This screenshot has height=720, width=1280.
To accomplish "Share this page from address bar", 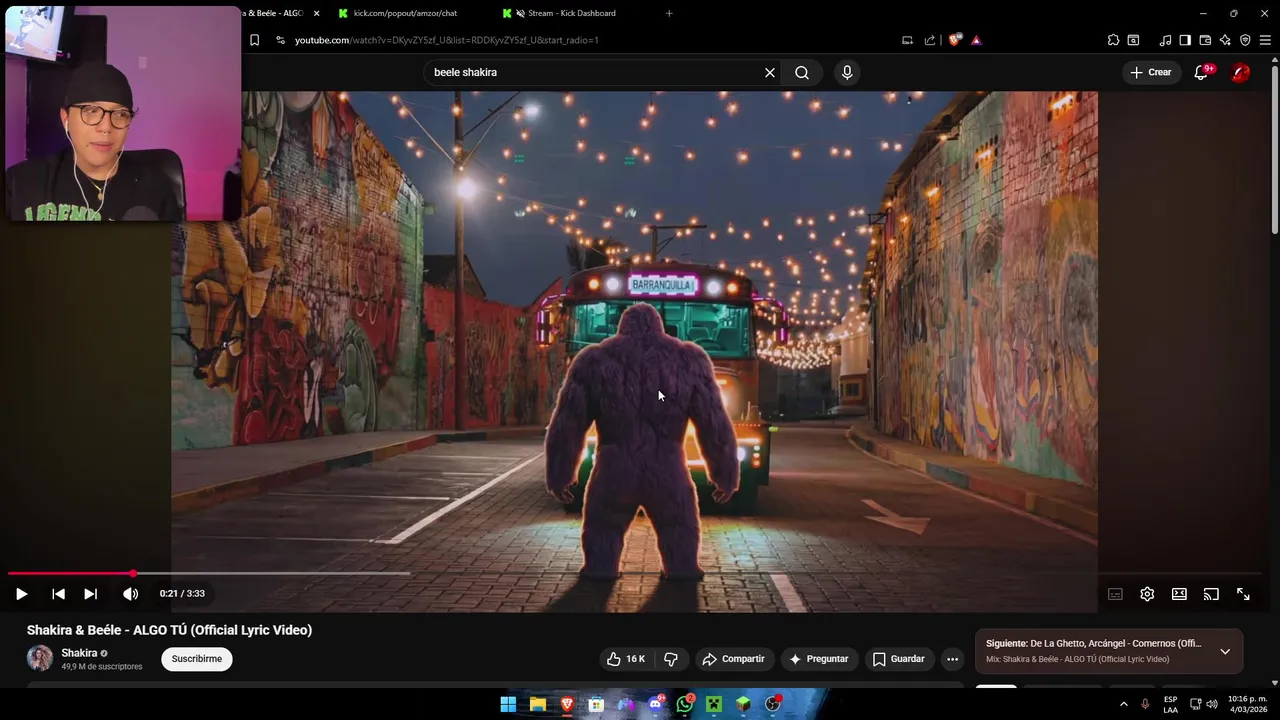I will pos(930,40).
